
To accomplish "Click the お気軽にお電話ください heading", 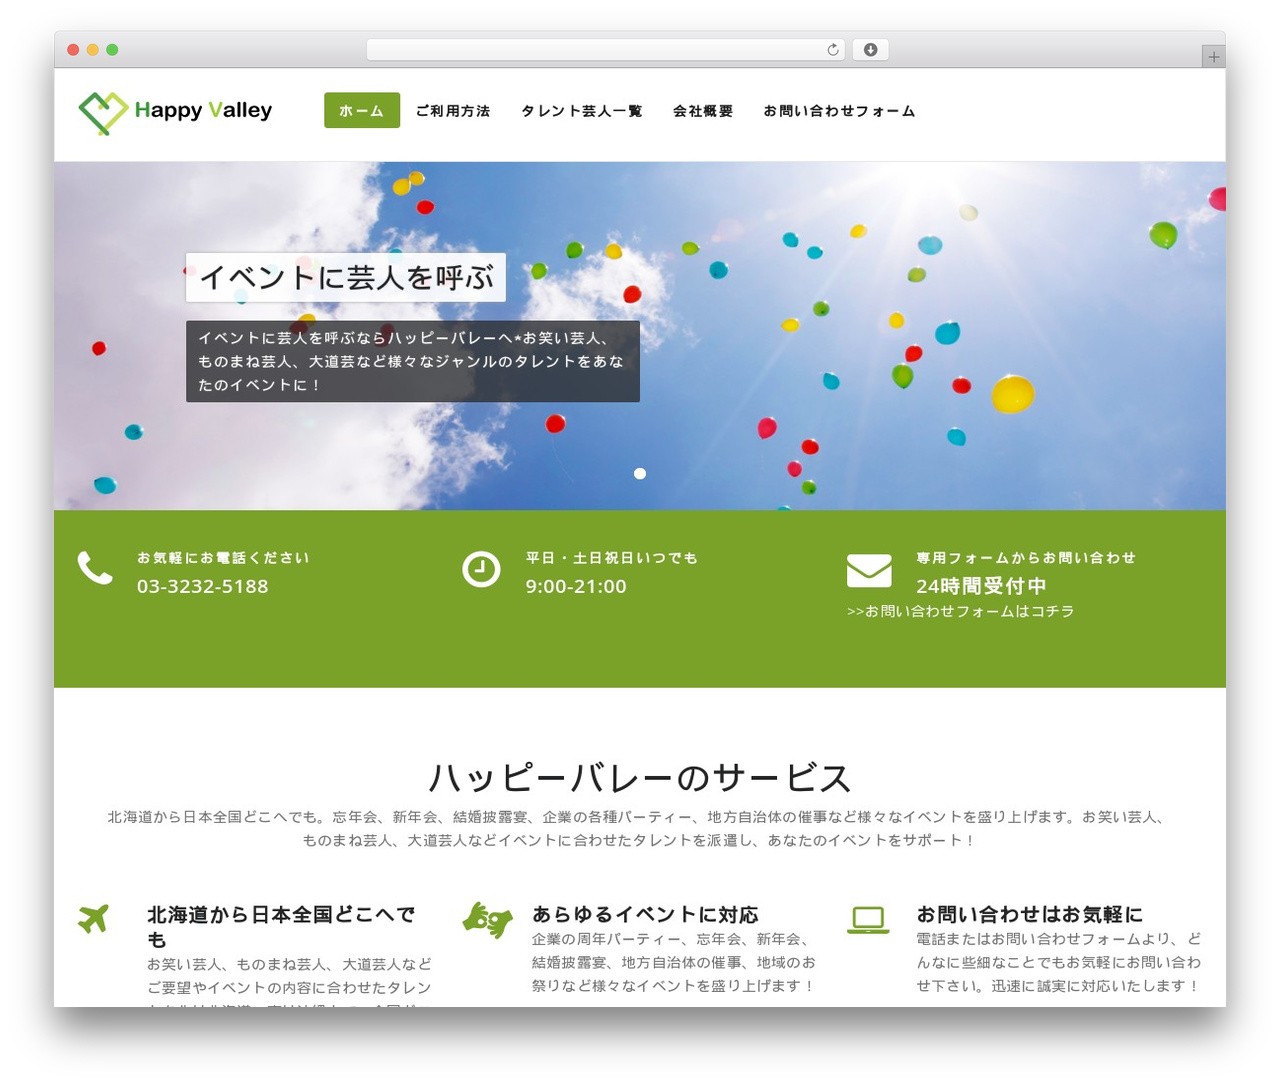I will click(223, 558).
